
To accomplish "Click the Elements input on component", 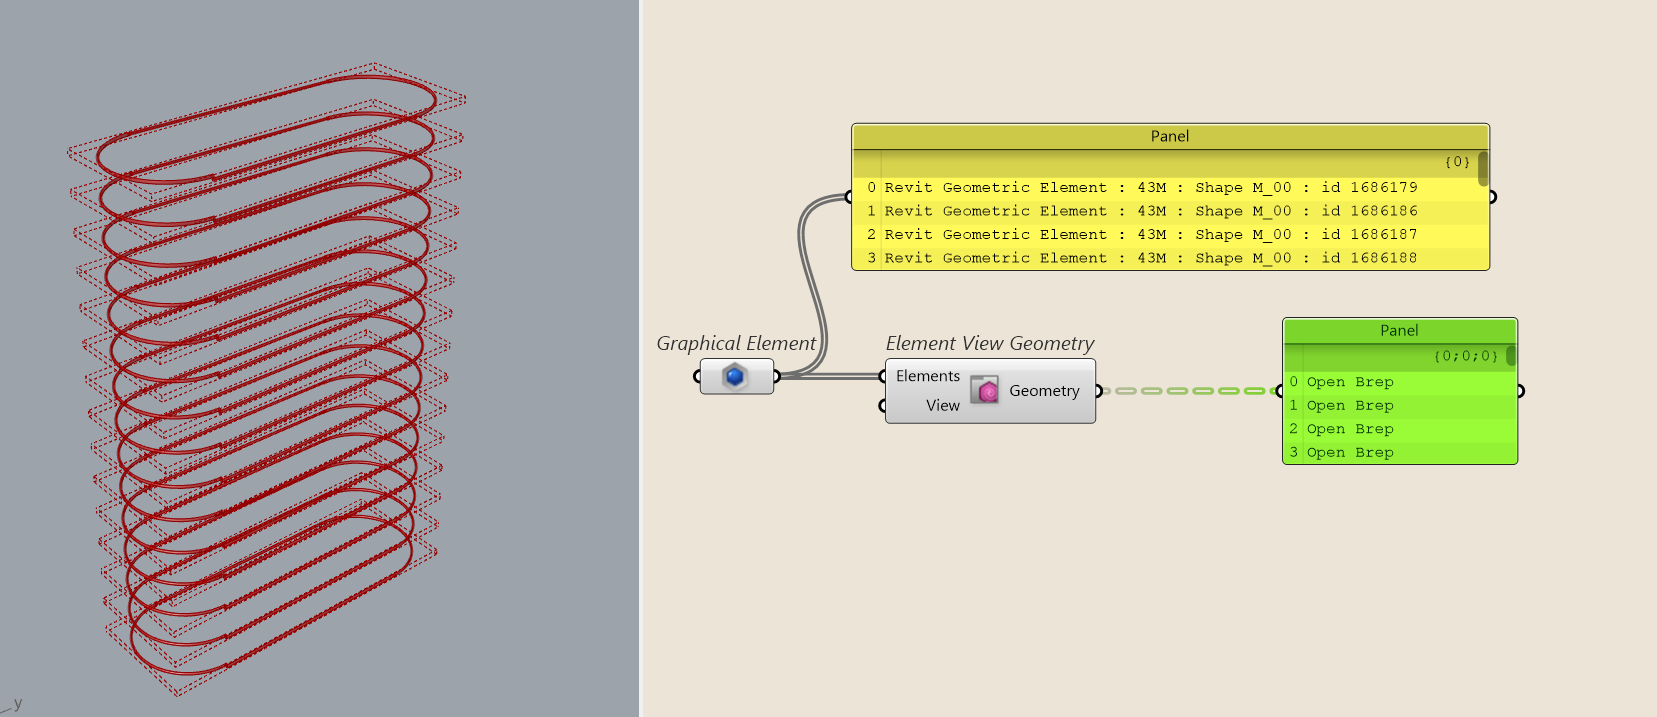I will (927, 376).
